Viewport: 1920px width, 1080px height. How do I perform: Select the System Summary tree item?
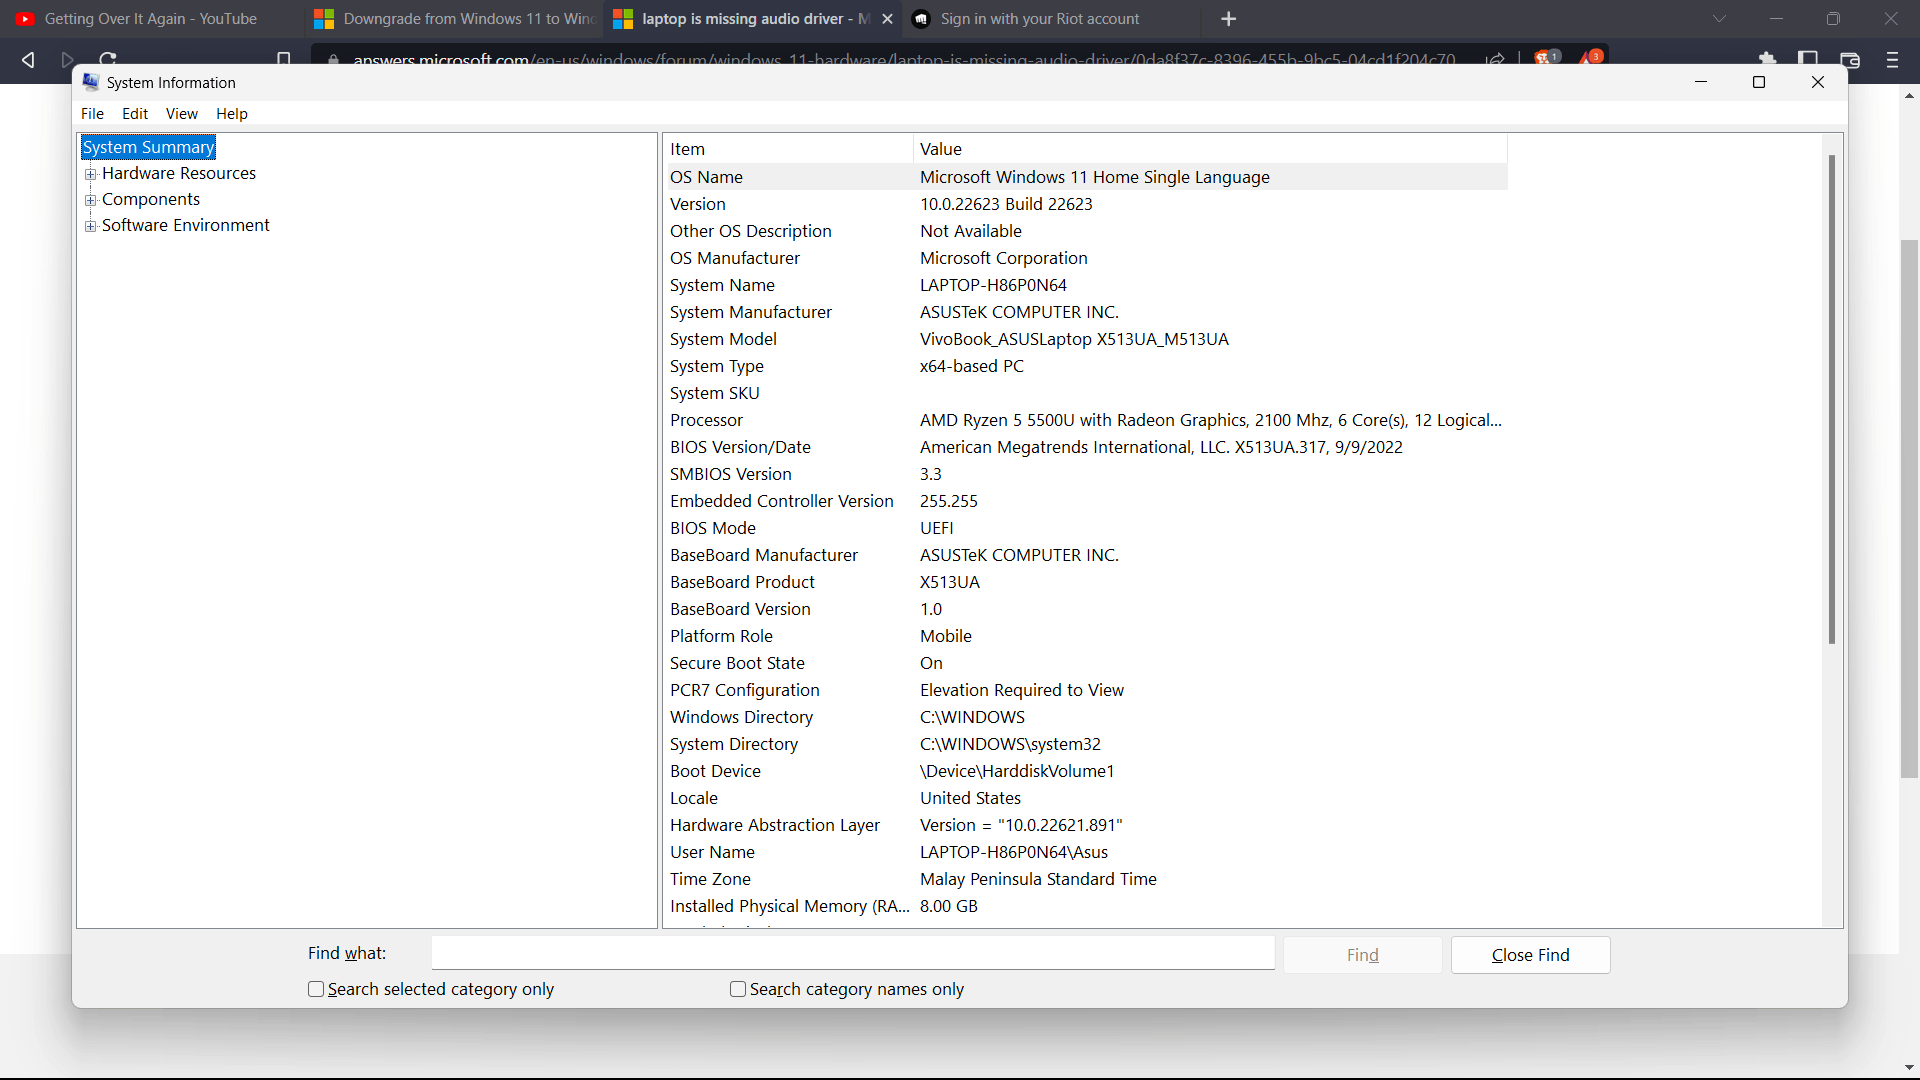148,147
